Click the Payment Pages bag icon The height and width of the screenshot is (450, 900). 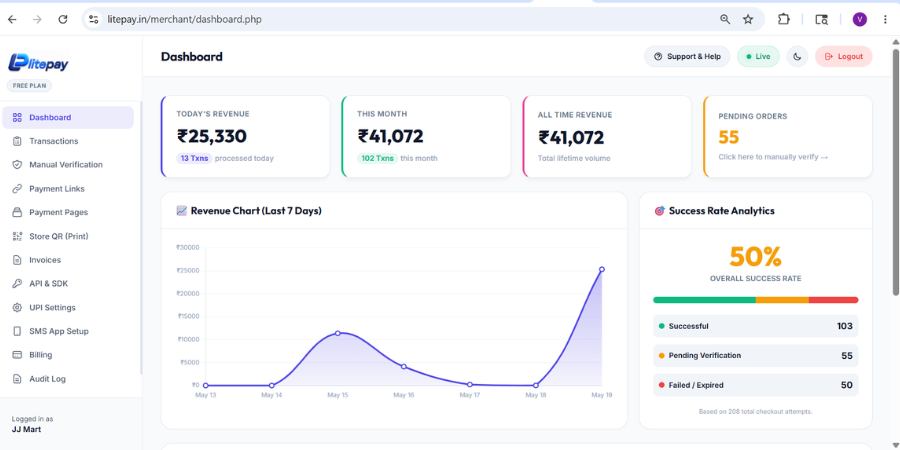click(x=17, y=212)
